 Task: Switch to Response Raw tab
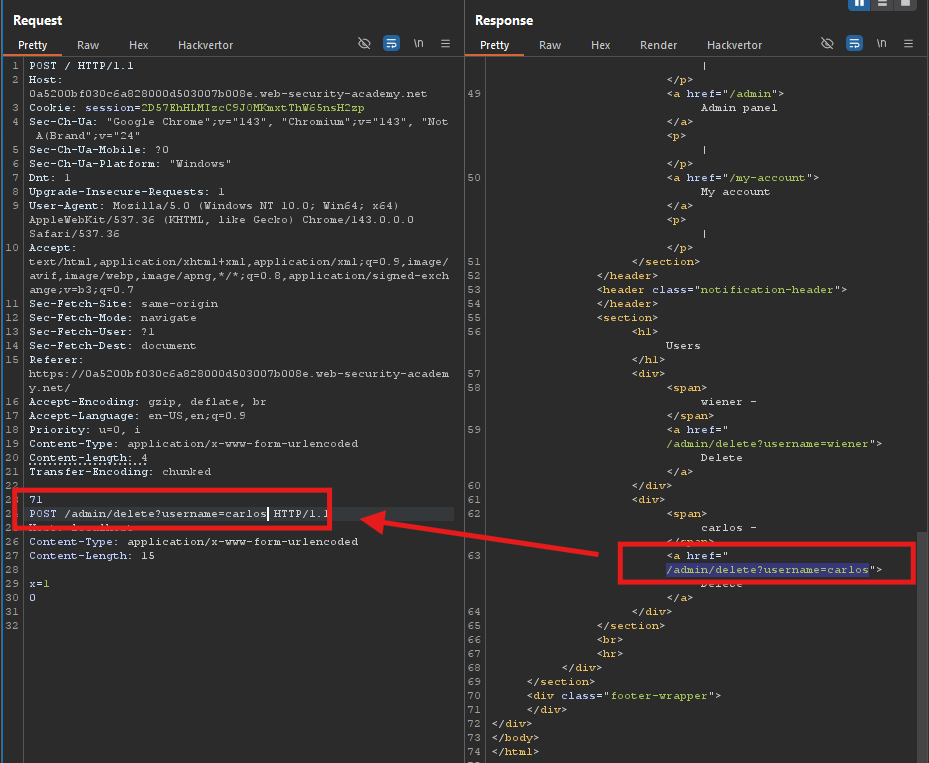pyautogui.click(x=550, y=45)
